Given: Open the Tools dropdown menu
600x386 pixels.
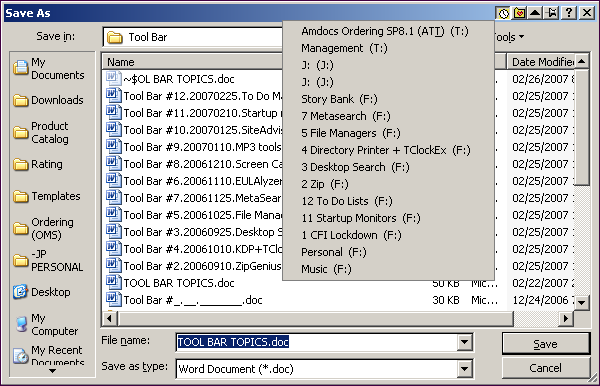Looking at the screenshot, I should 509,37.
